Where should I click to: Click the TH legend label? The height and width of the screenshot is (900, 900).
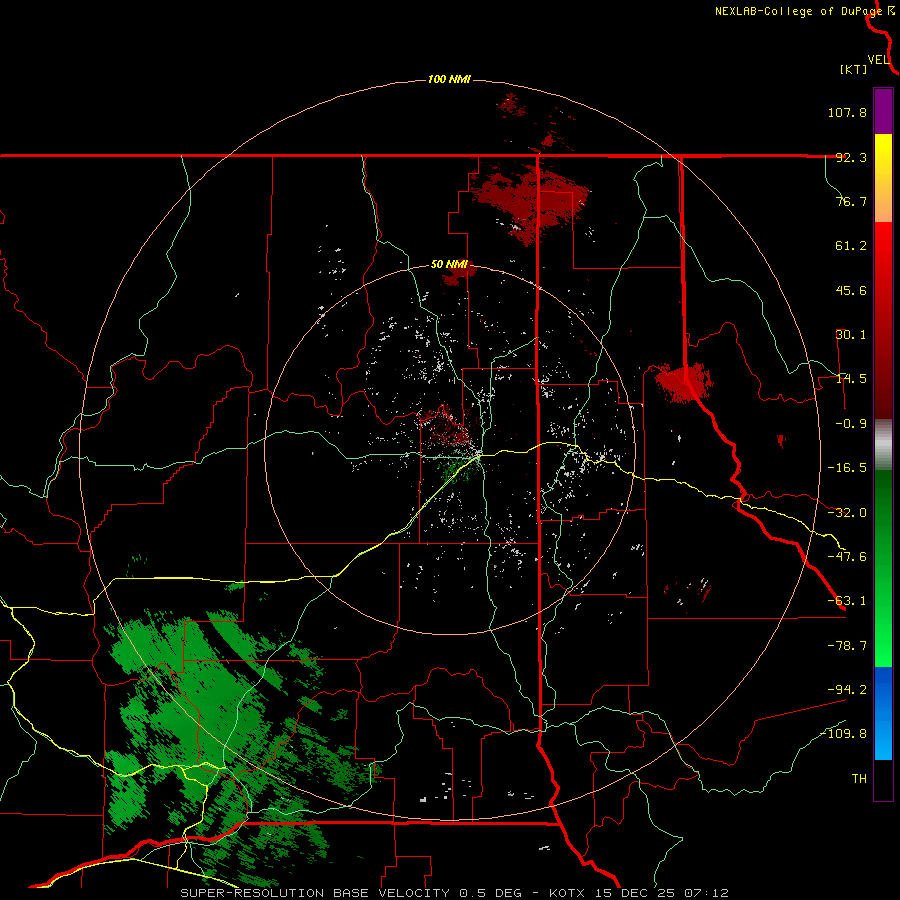pyautogui.click(x=859, y=779)
